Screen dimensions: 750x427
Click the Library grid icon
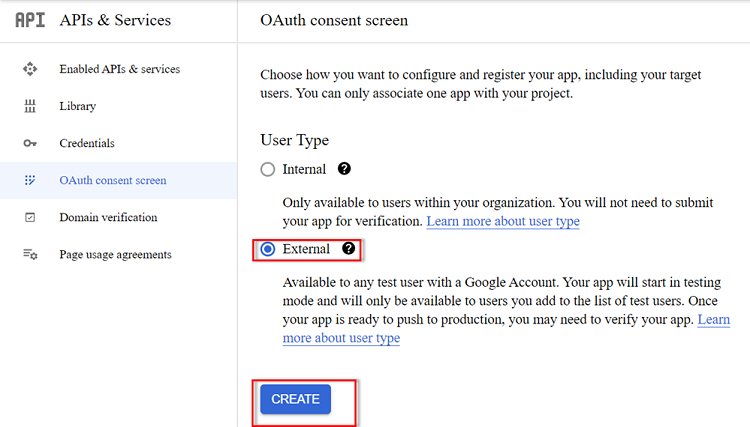pyautogui.click(x=30, y=106)
